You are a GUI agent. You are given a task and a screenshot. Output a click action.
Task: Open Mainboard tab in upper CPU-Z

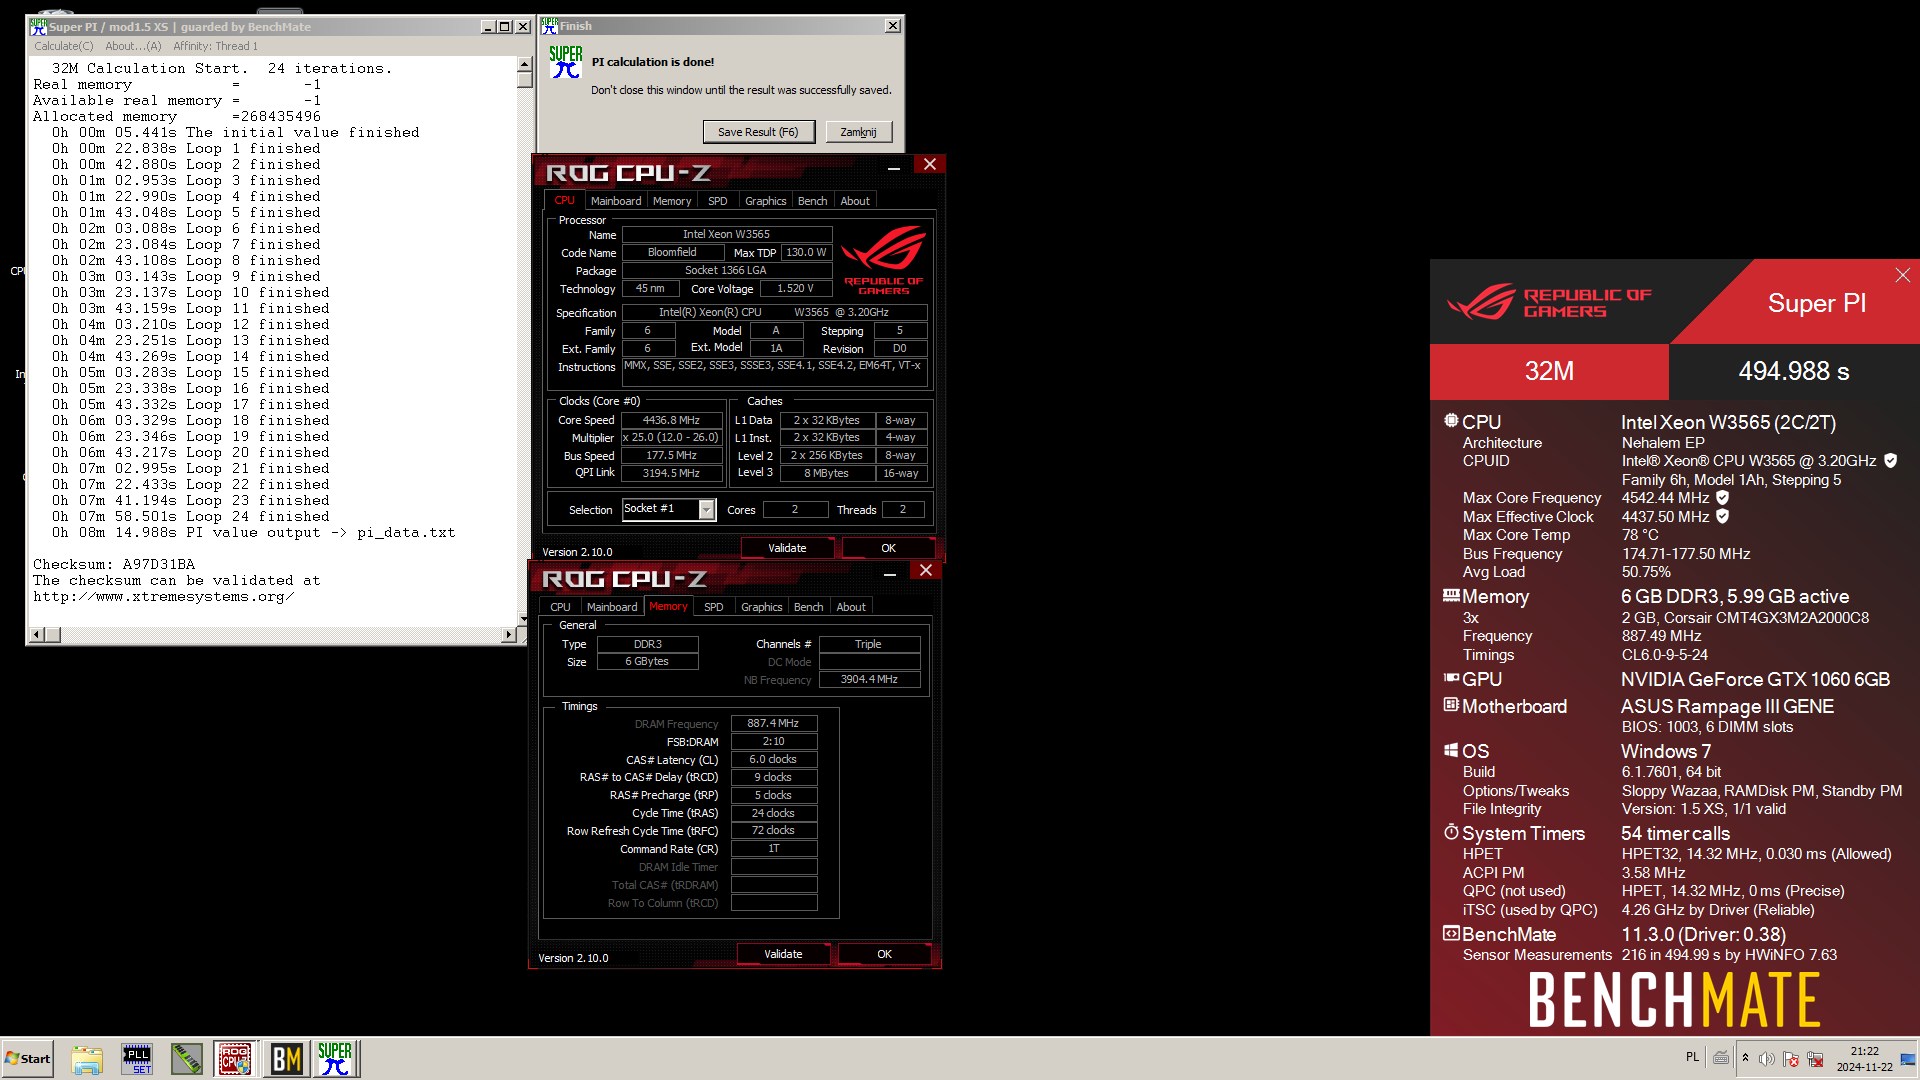pyautogui.click(x=616, y=201)
